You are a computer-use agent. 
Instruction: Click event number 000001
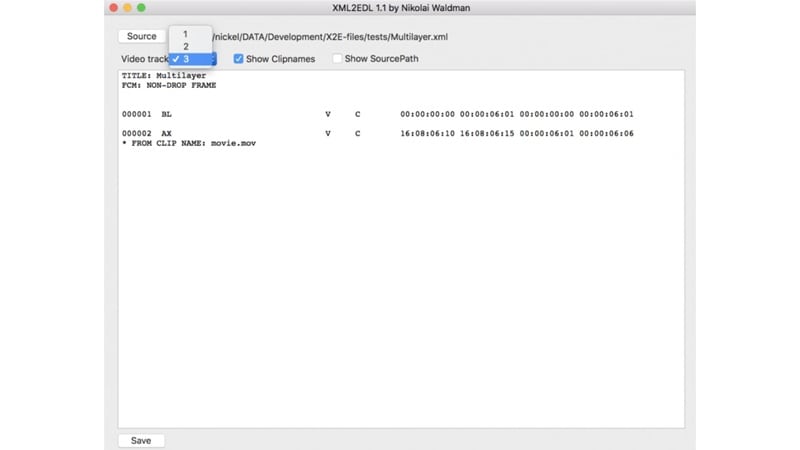pos(136,114)
